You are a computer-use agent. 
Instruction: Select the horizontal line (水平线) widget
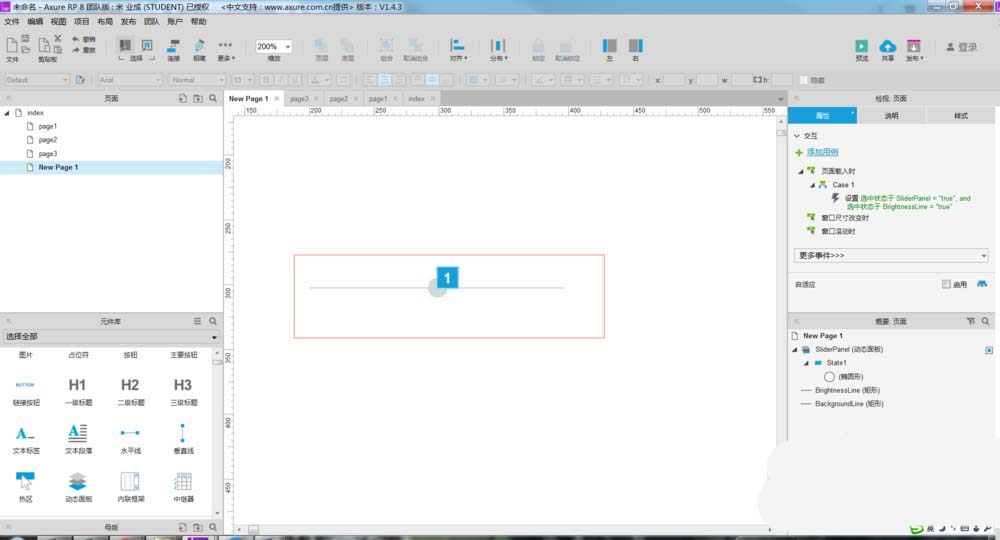[x=131, y=439]
